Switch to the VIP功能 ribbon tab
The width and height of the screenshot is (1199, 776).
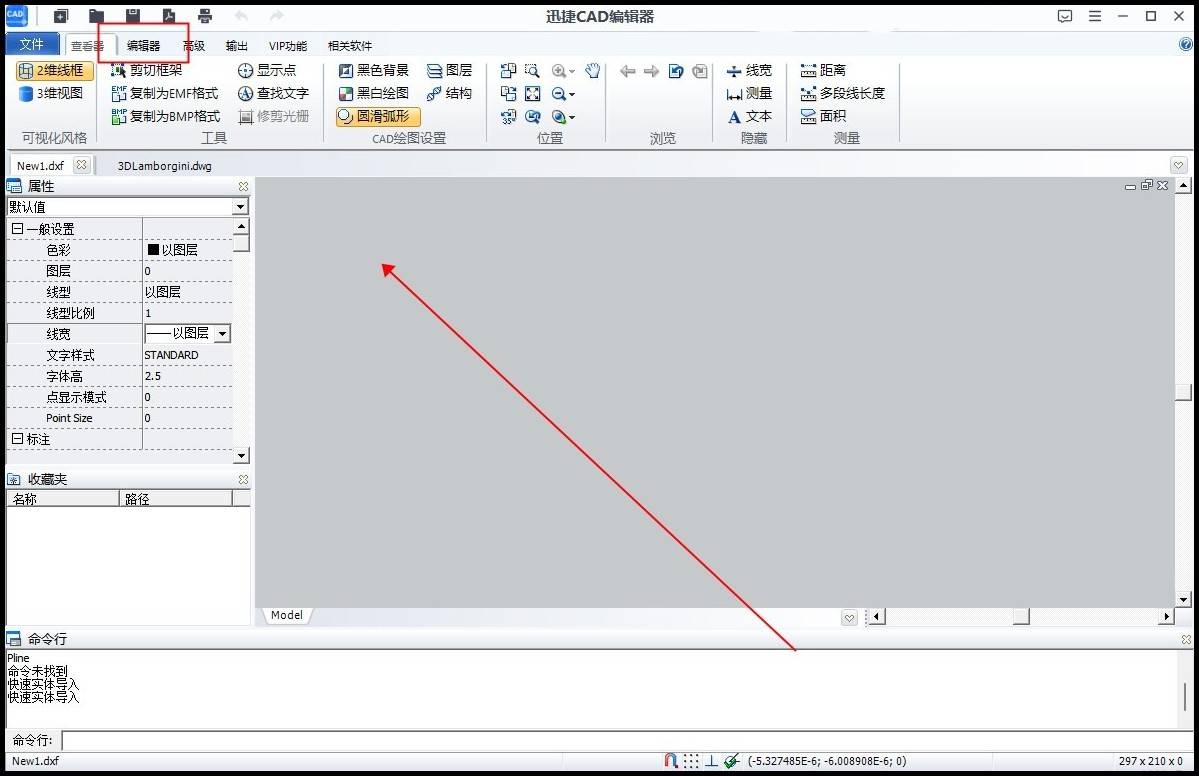click(288, 46)
